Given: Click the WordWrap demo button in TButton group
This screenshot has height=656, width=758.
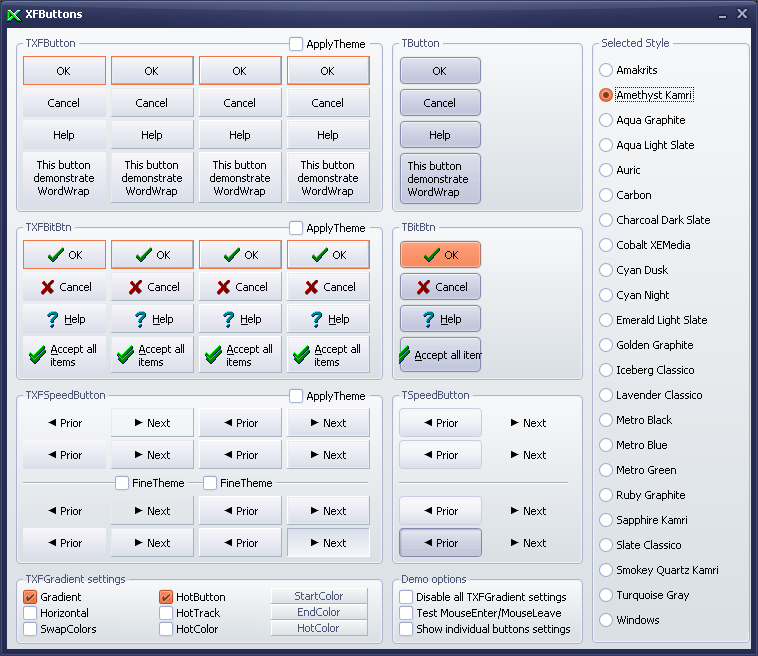Looking at the screenshot, I should point(440,179).
